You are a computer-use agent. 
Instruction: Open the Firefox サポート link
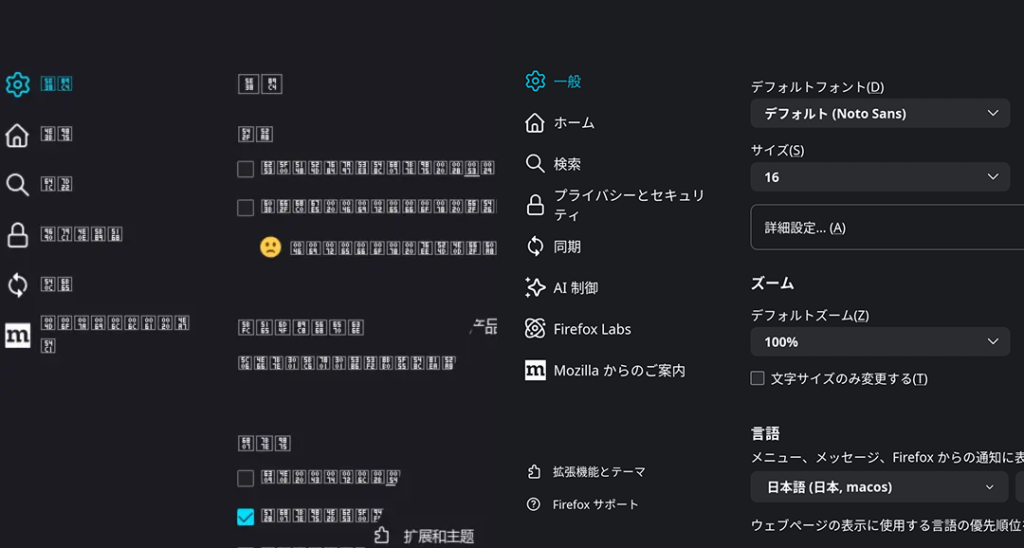[595, 505]
